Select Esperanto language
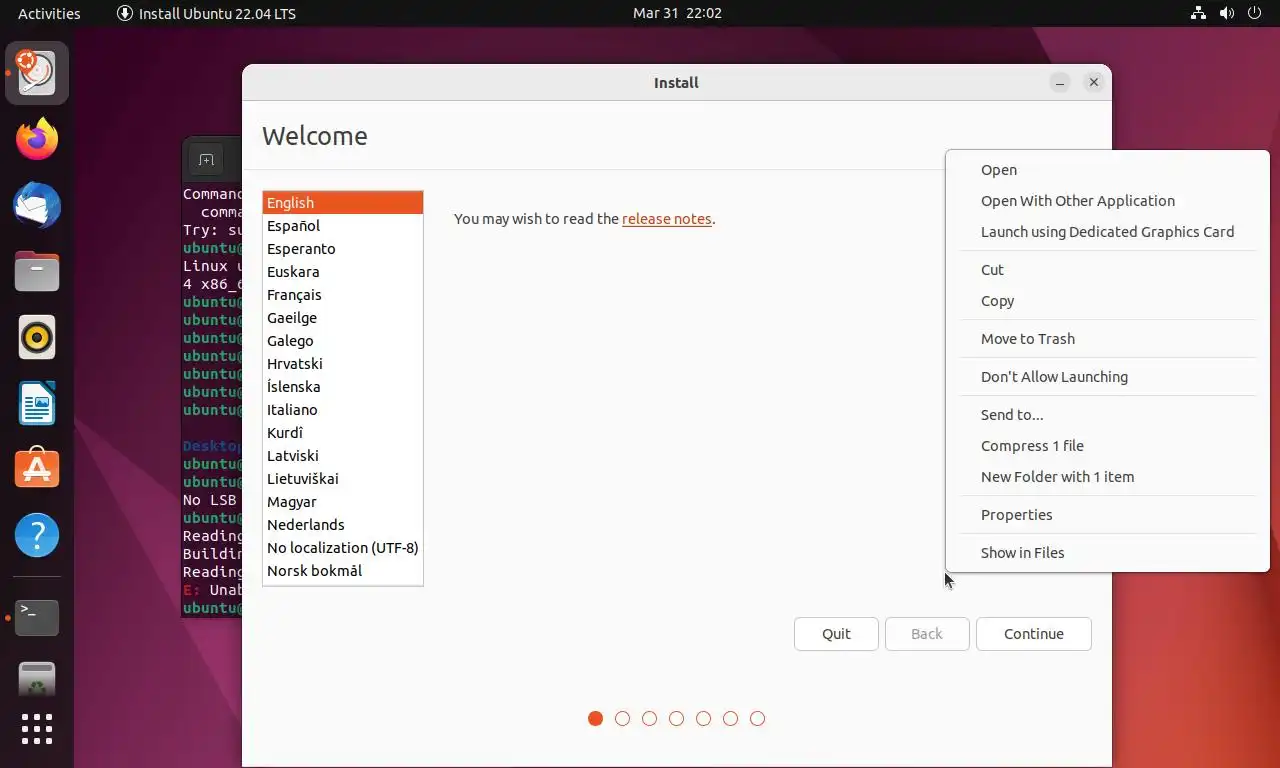This screenshot has height=768, width=1280. 343,249
